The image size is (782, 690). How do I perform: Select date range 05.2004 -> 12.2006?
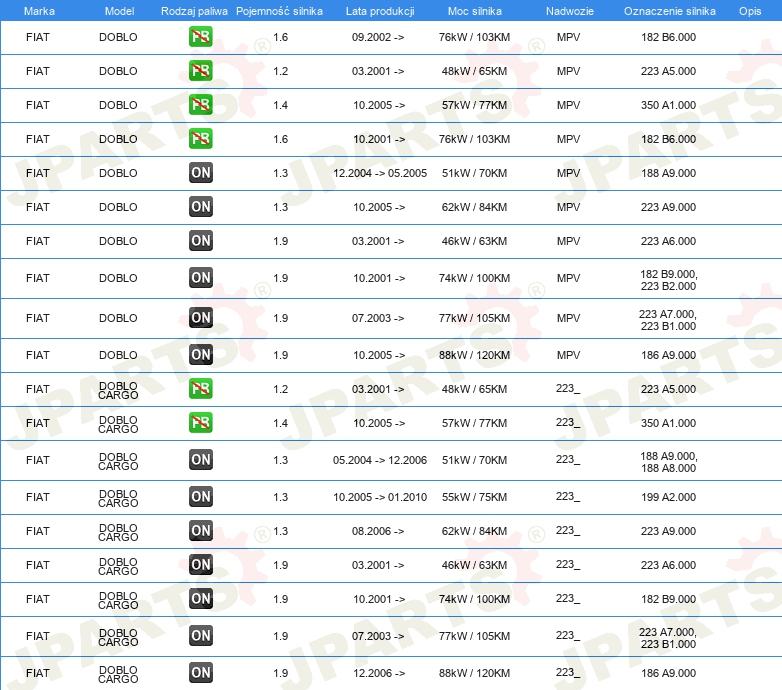380,460
